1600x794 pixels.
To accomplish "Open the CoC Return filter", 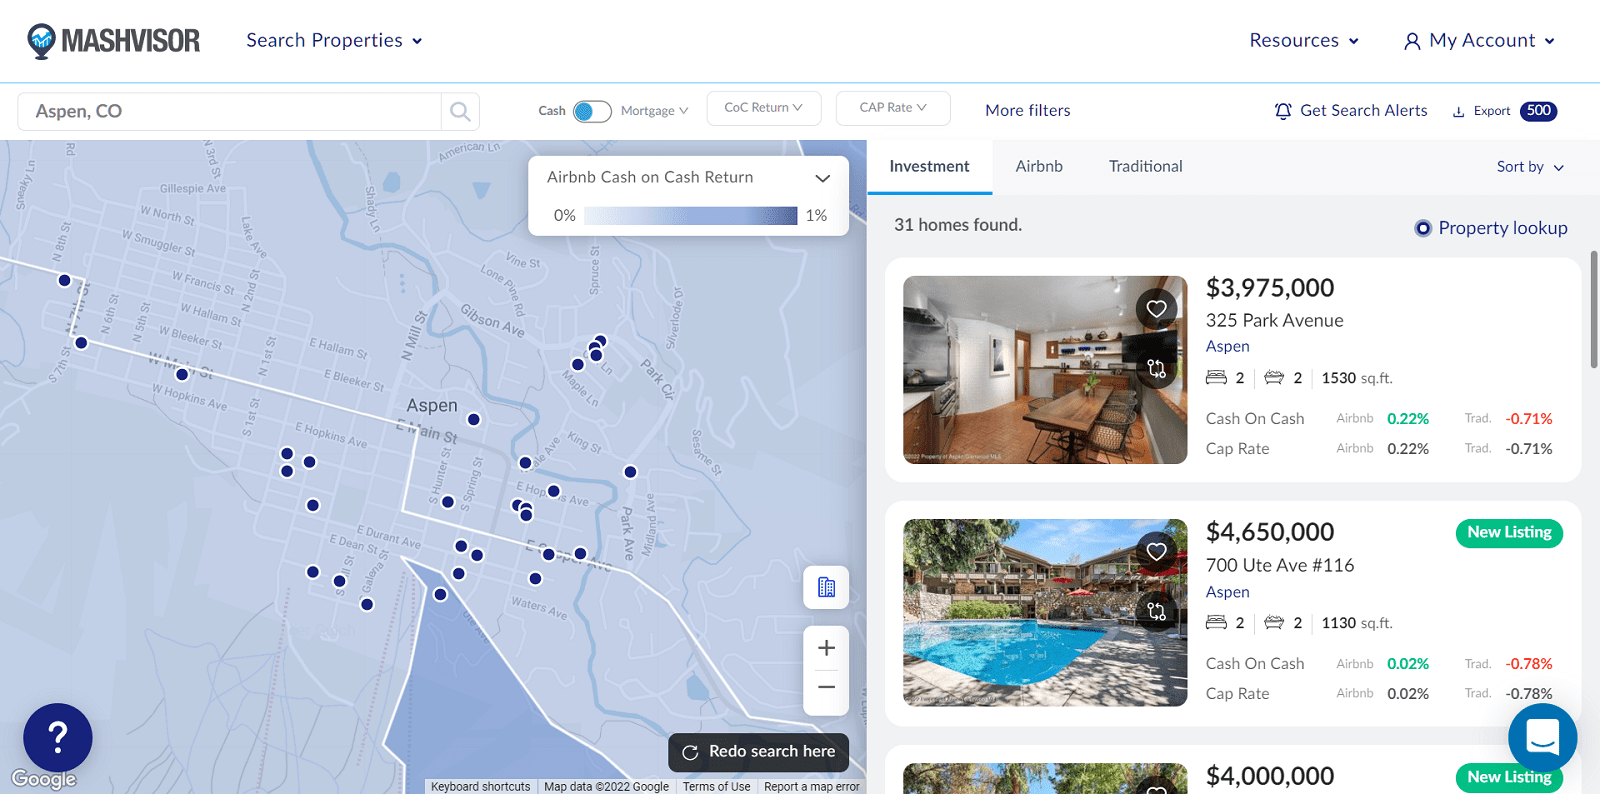I will (x=764, y=108).
